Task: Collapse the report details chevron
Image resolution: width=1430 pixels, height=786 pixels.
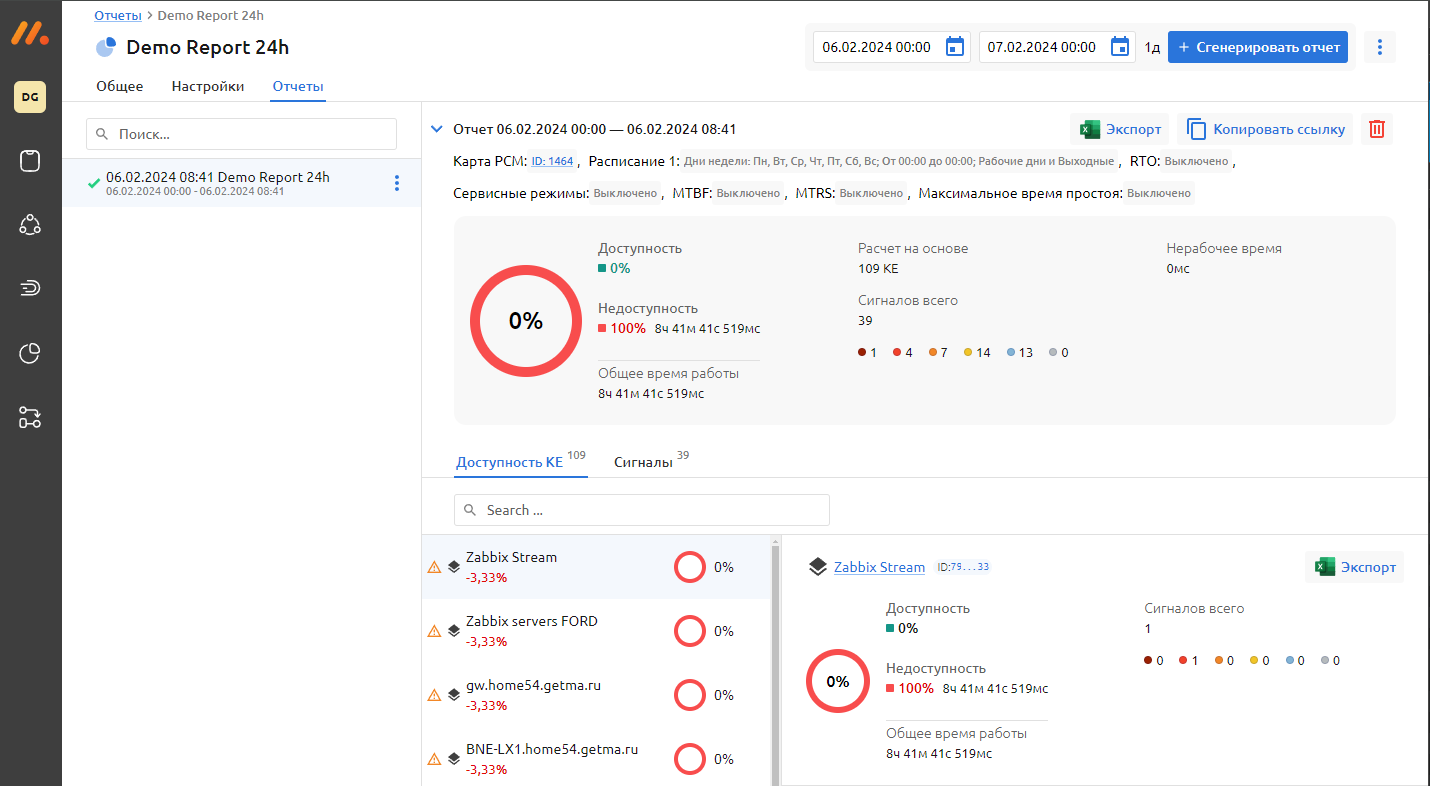Action: pyautogui.click(x=436, y=129)
